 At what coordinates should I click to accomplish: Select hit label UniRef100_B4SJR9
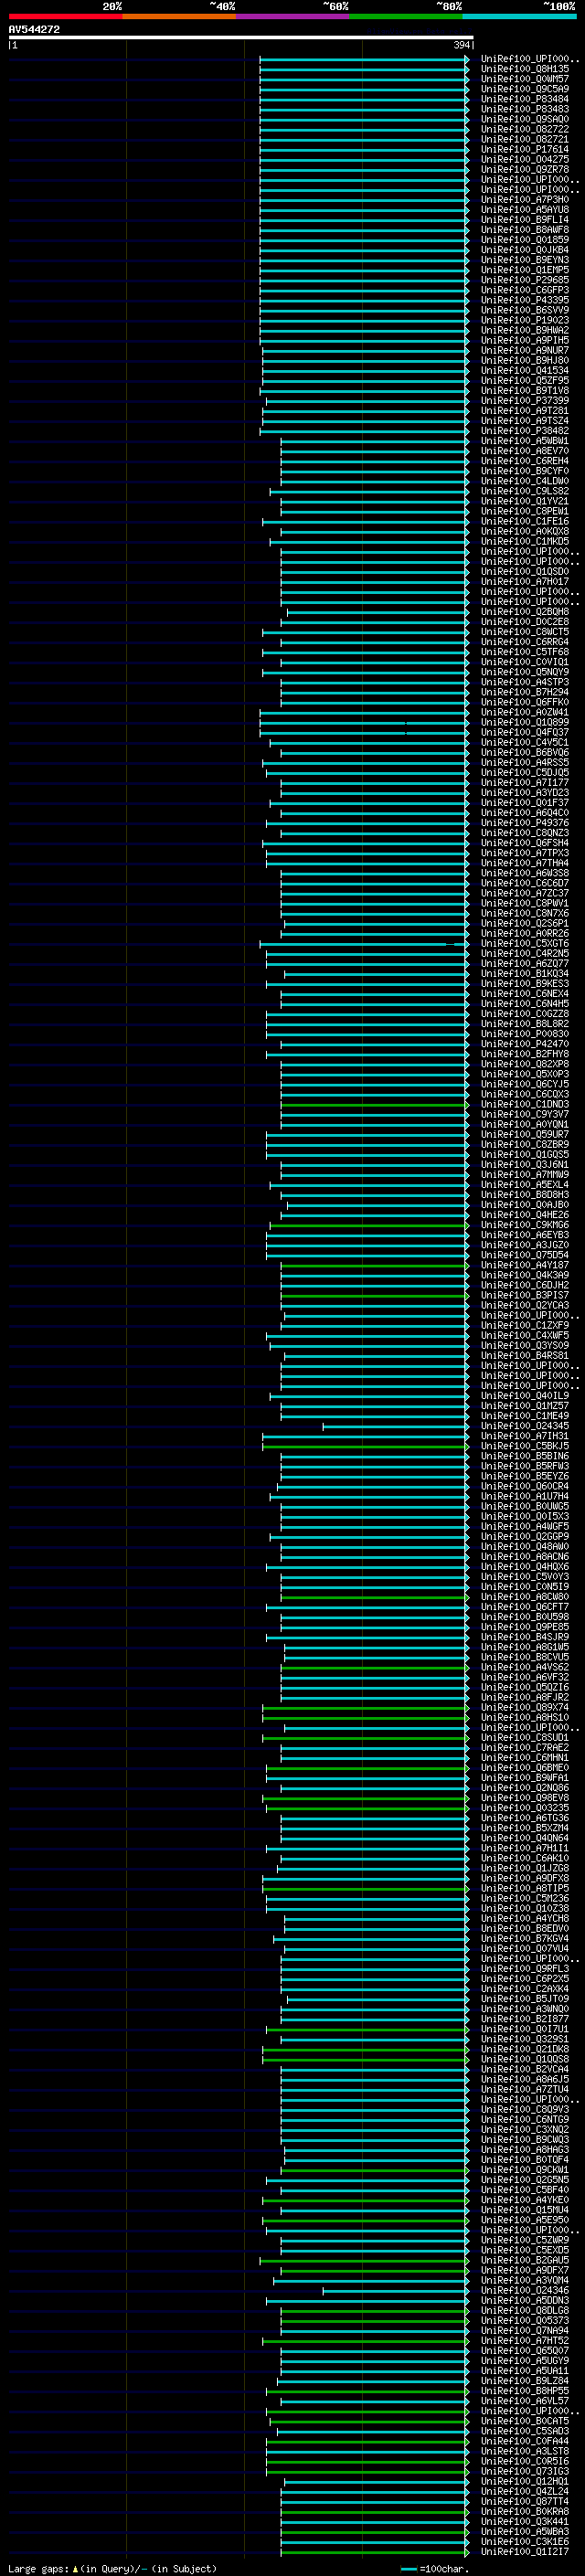(525, 1637)
